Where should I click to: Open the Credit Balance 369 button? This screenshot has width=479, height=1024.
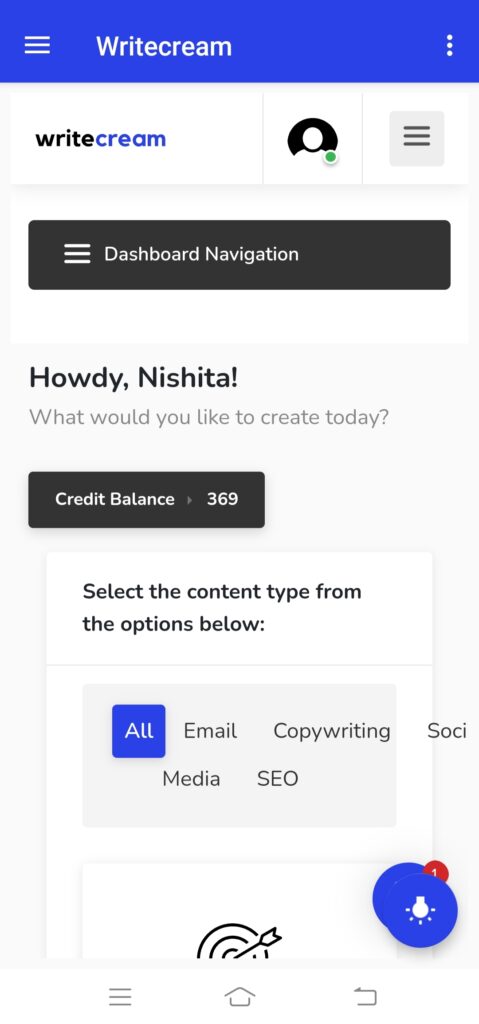[146, 500]
